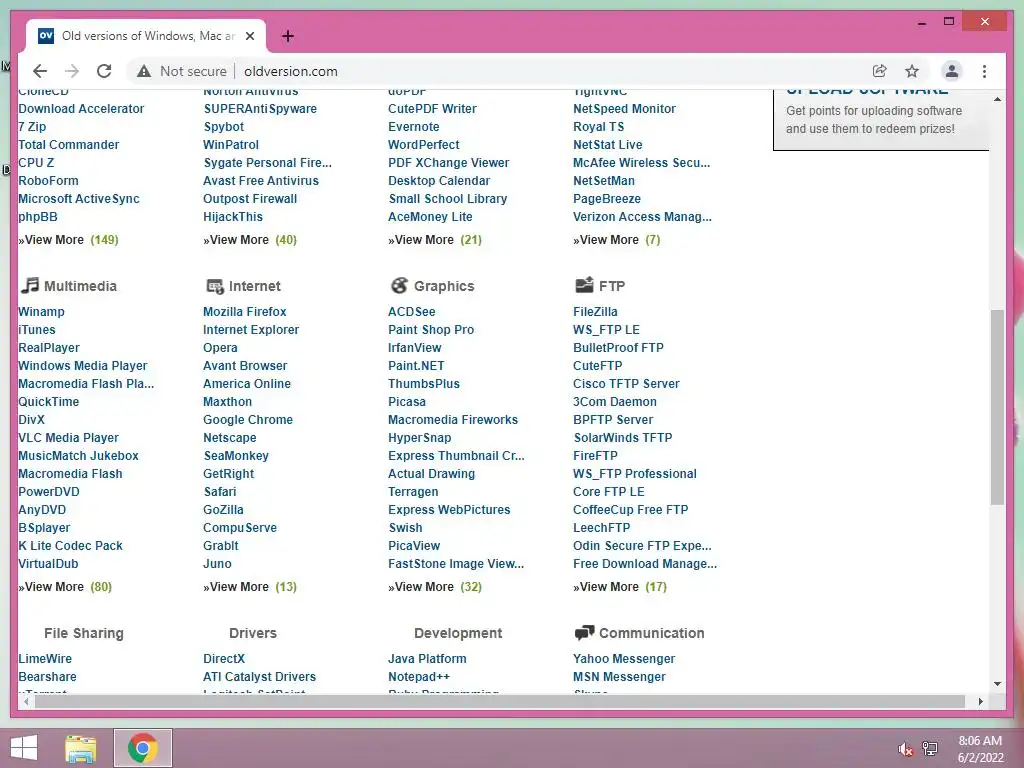Open the ACDSee link
Screen dimensions: 1024x768
click(x=411, y=312)
